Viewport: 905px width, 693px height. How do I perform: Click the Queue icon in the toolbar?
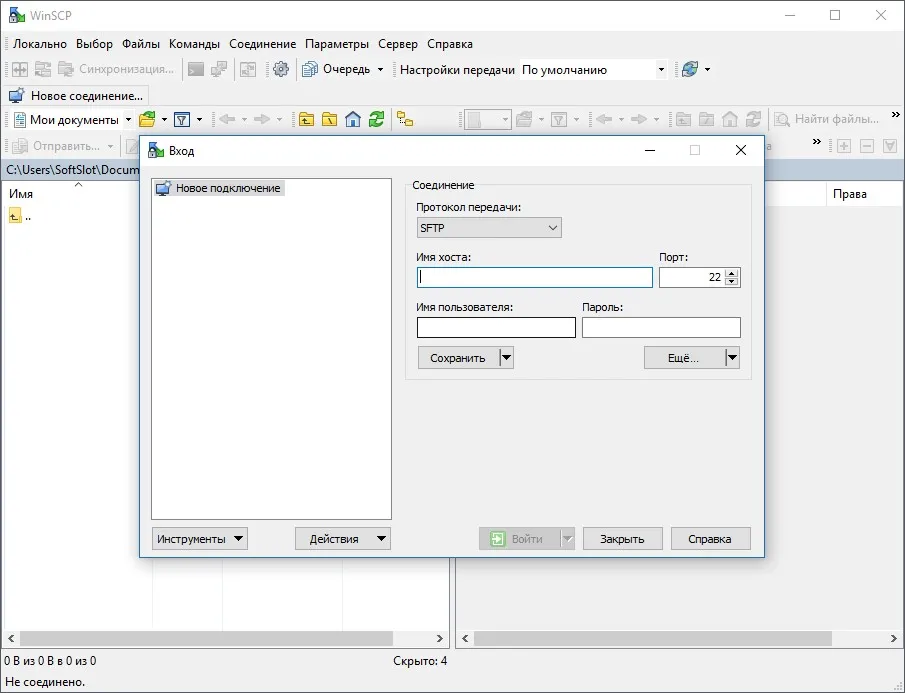pos(310,70)
